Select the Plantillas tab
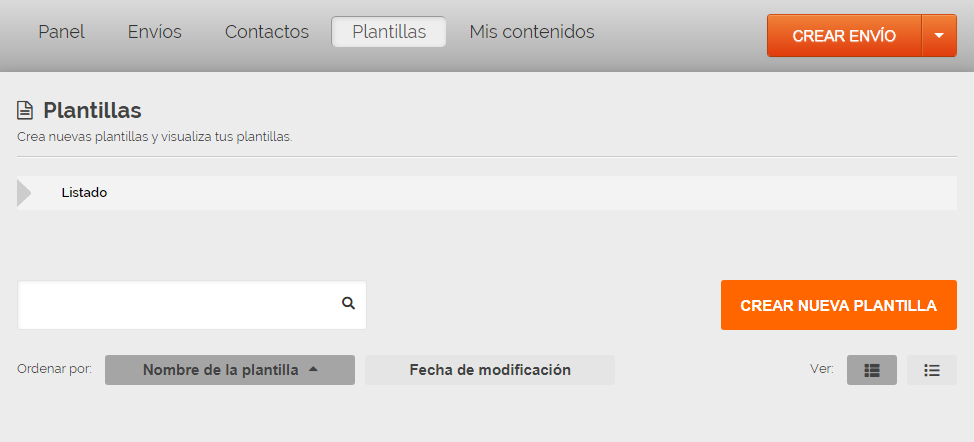This screenshot has width=974, height=442. click(389, 32)
